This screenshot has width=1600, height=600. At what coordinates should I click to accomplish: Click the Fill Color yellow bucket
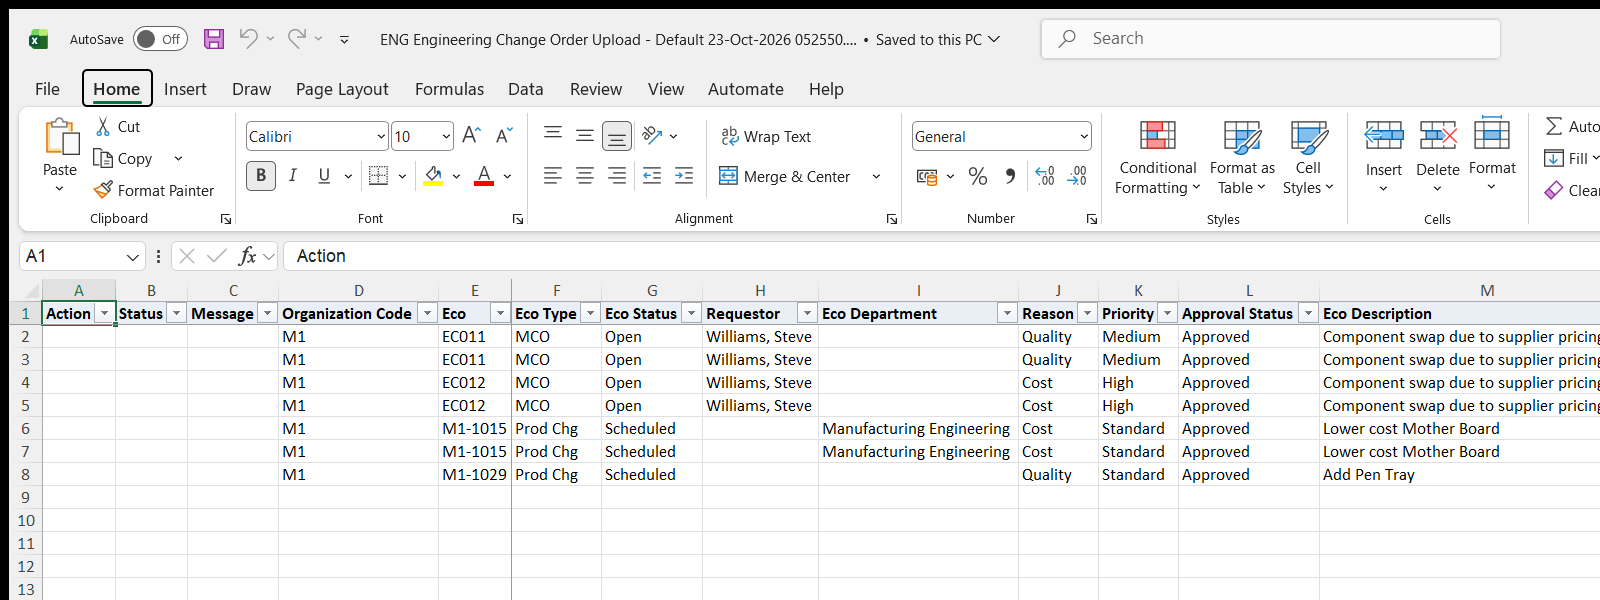(x=434, y=176)
